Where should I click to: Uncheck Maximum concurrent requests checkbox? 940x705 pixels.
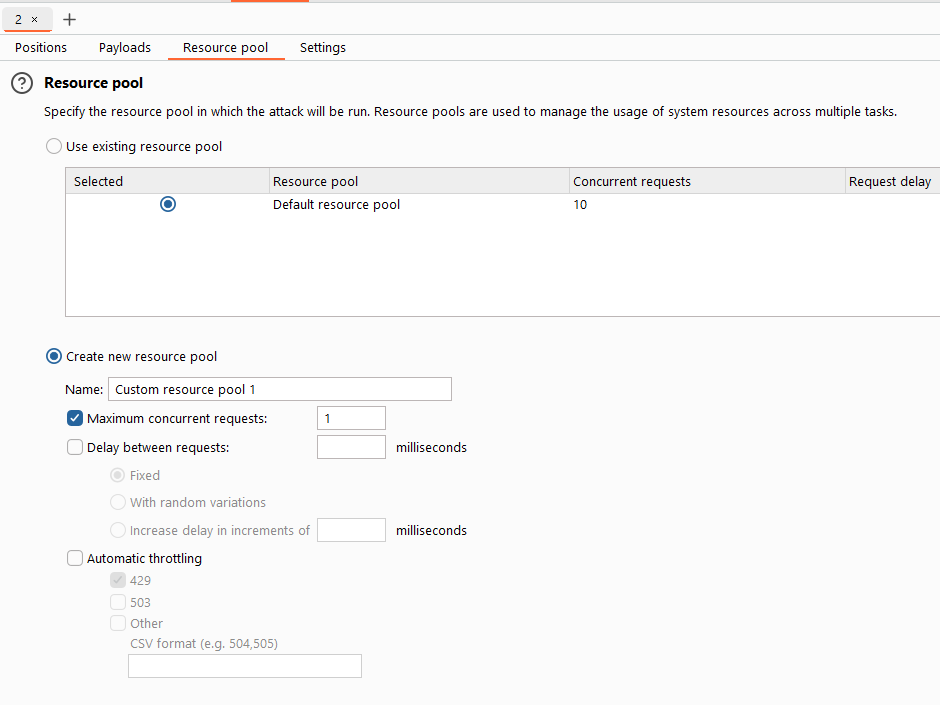(75, 418)
